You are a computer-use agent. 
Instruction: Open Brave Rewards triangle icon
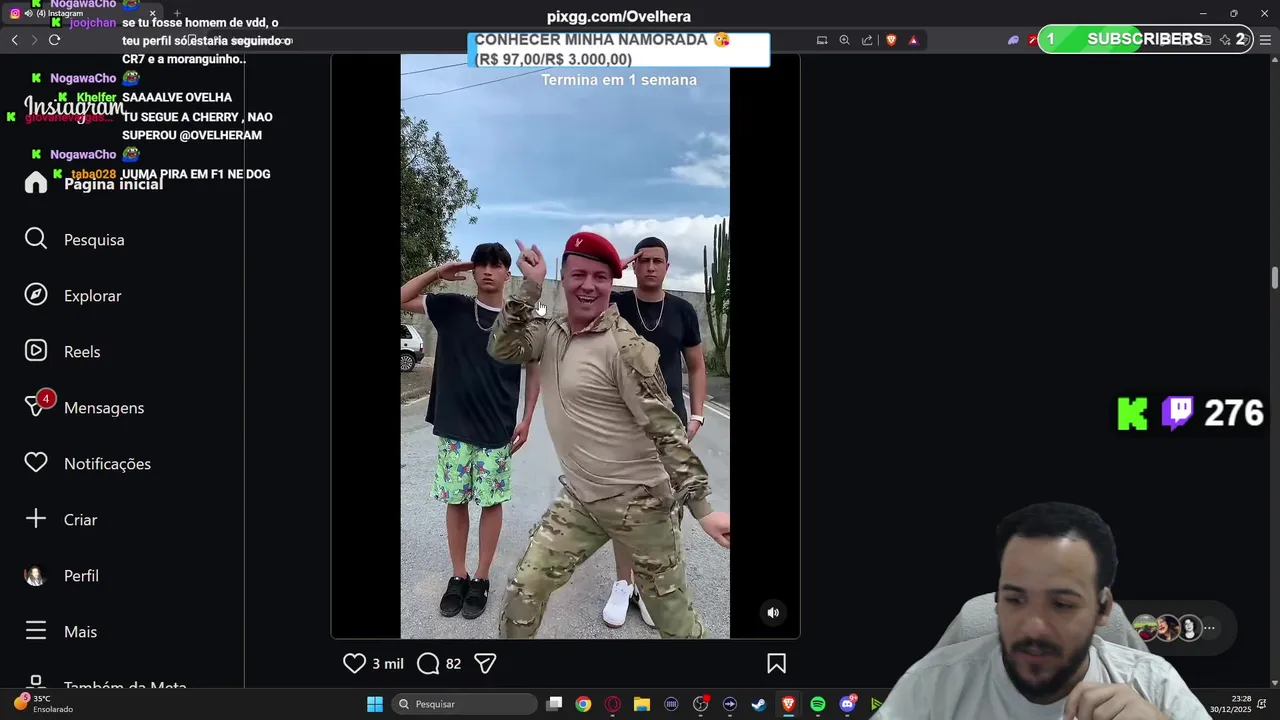coord(913,40)
